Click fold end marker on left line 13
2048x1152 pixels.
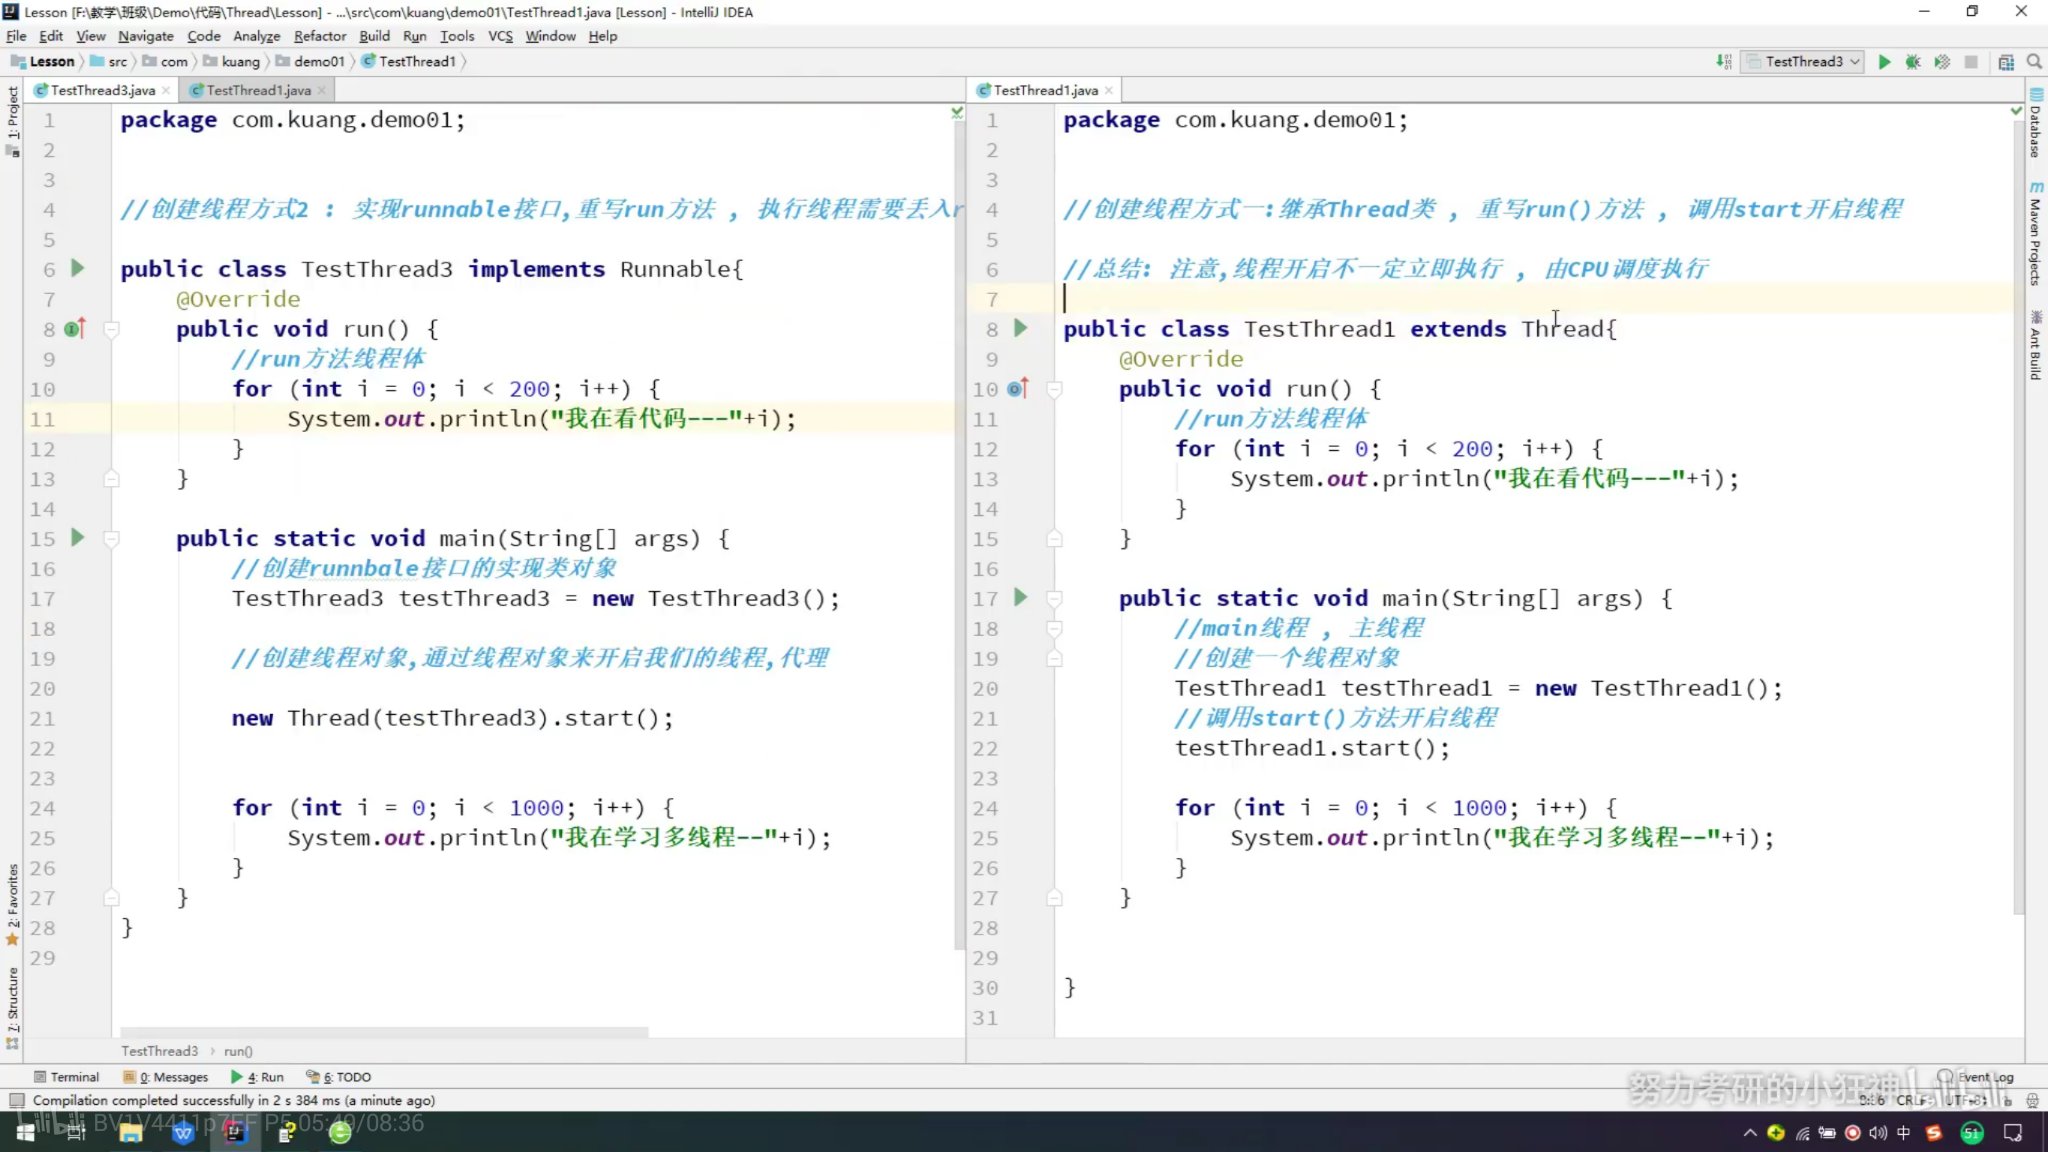tap(112, 479)
